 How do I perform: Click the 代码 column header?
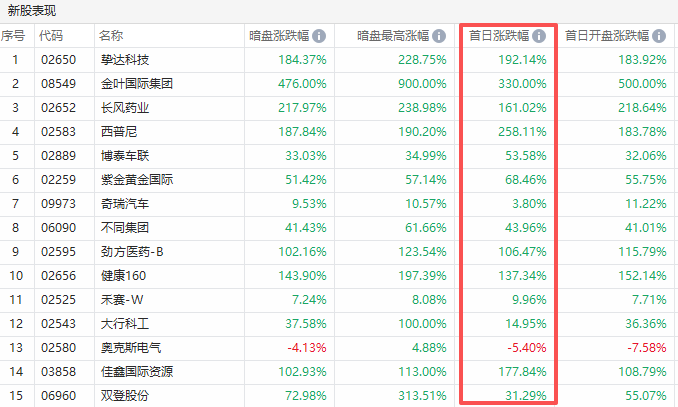[51, 36]
